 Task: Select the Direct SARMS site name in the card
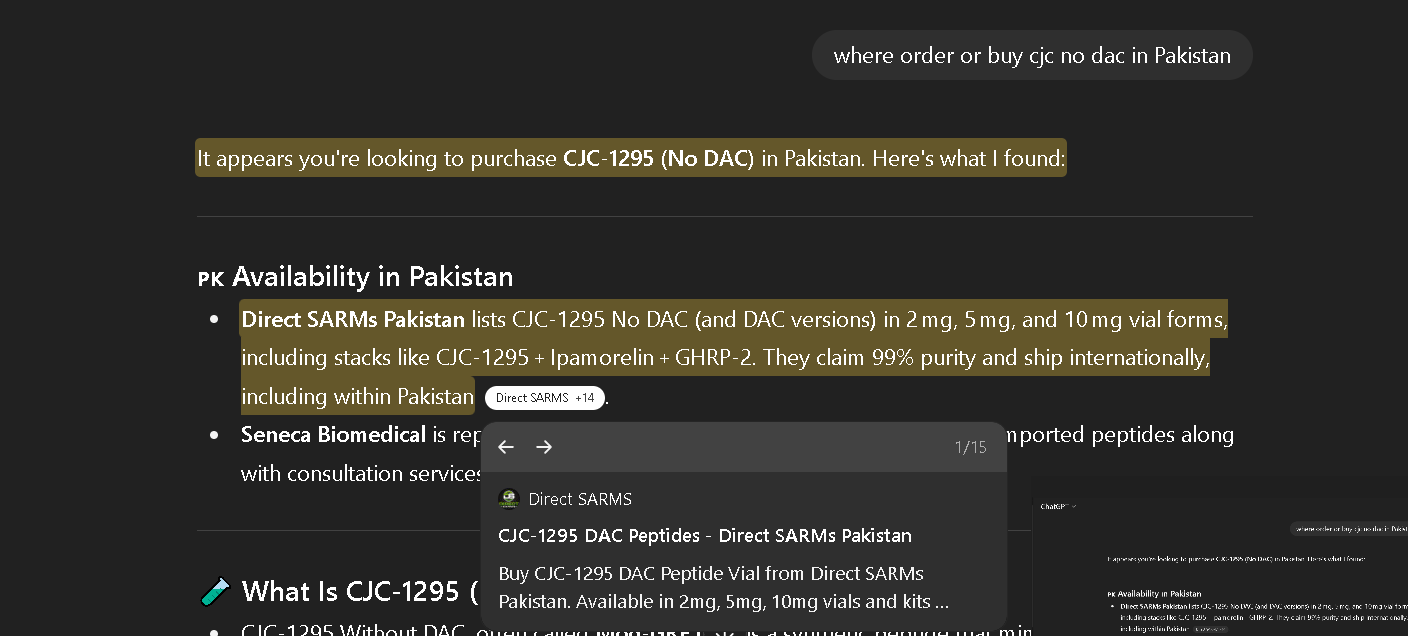580,499
